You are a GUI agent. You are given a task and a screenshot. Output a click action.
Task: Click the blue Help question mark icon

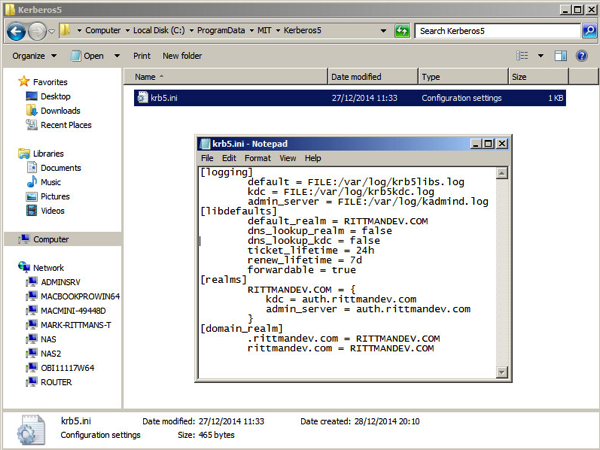coord(582,56)
